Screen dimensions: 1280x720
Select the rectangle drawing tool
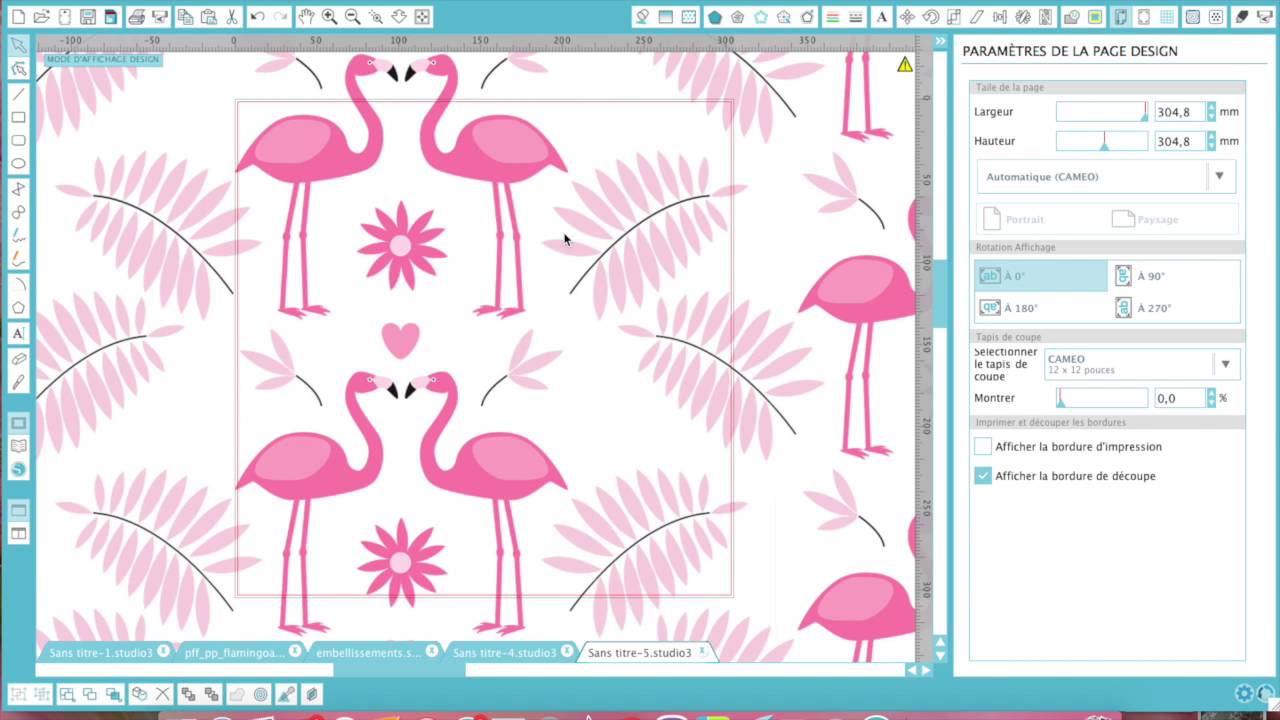18,117
